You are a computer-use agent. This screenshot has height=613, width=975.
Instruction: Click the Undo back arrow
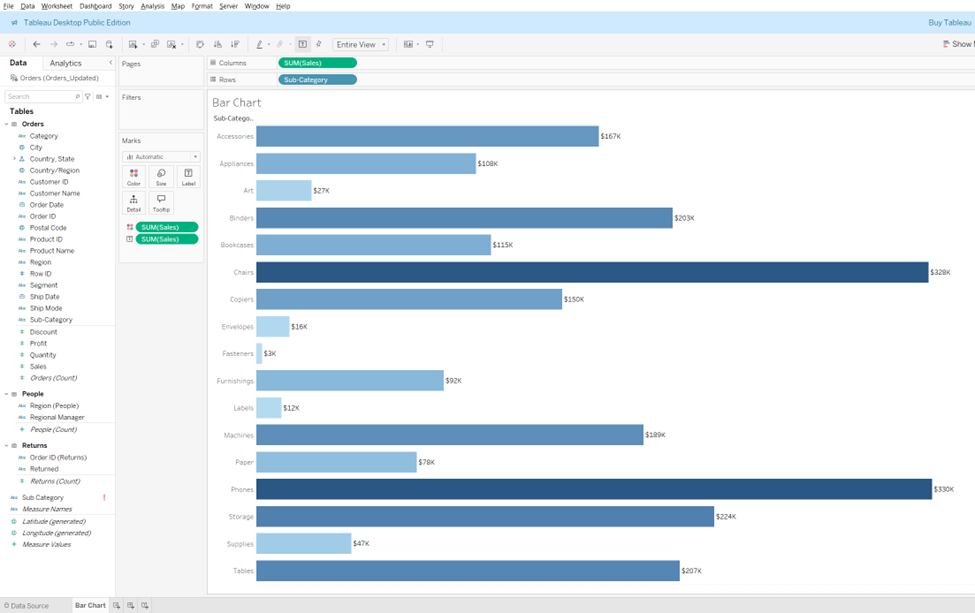pos(37,44)
